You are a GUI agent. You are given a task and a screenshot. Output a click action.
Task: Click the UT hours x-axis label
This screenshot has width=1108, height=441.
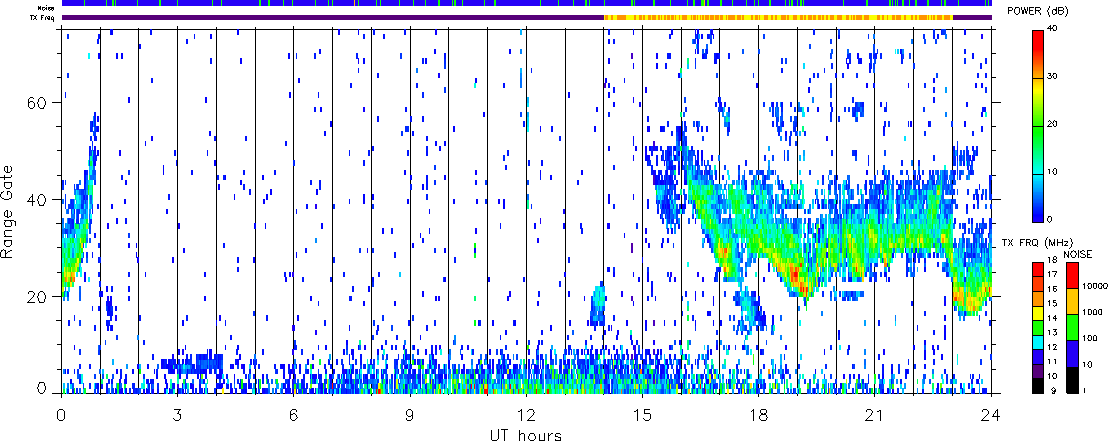(525, 434)
